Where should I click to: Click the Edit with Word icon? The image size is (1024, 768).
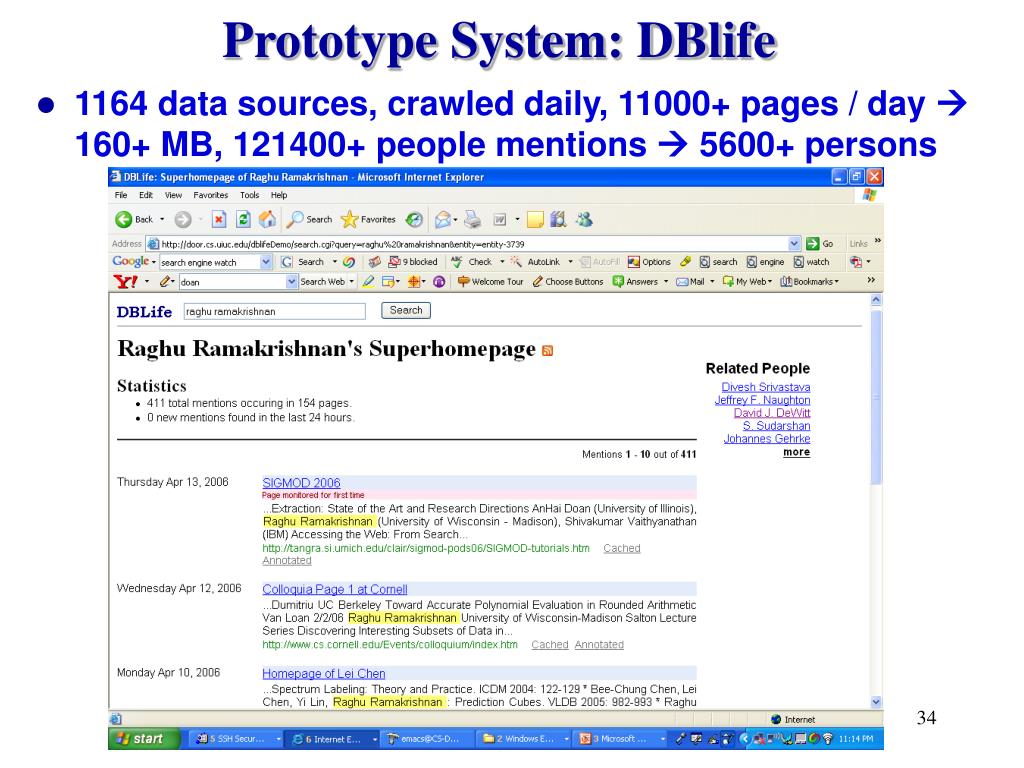point(500,220)
